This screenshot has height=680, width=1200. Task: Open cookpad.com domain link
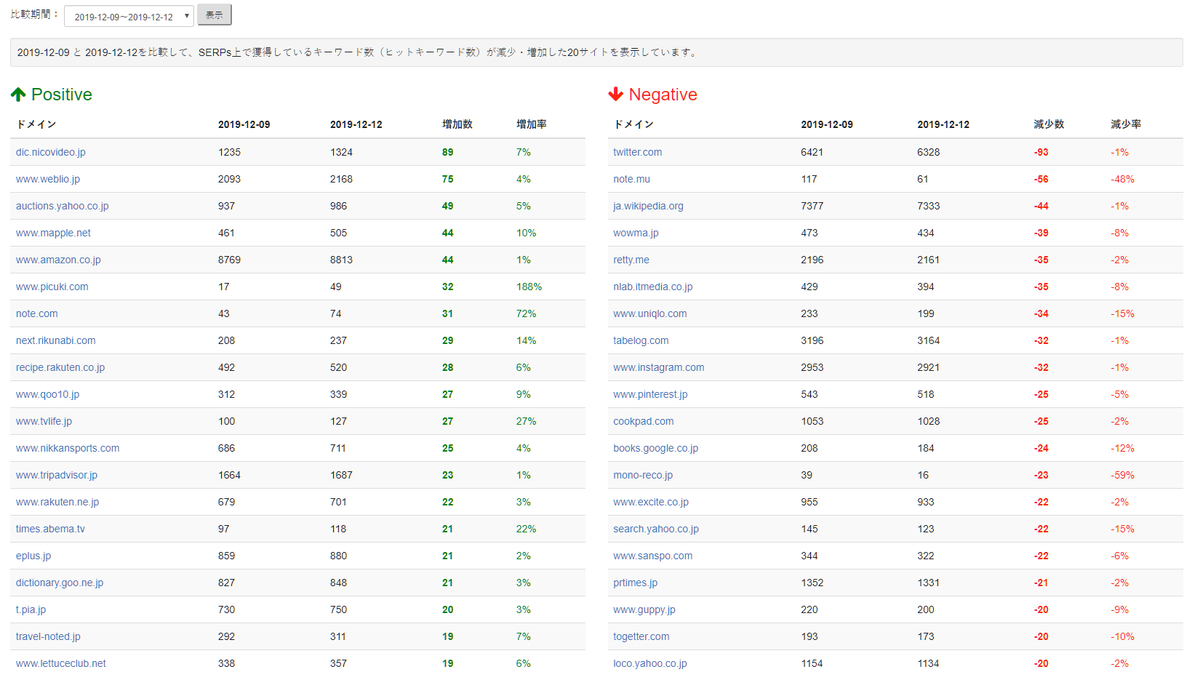[644, 422]
